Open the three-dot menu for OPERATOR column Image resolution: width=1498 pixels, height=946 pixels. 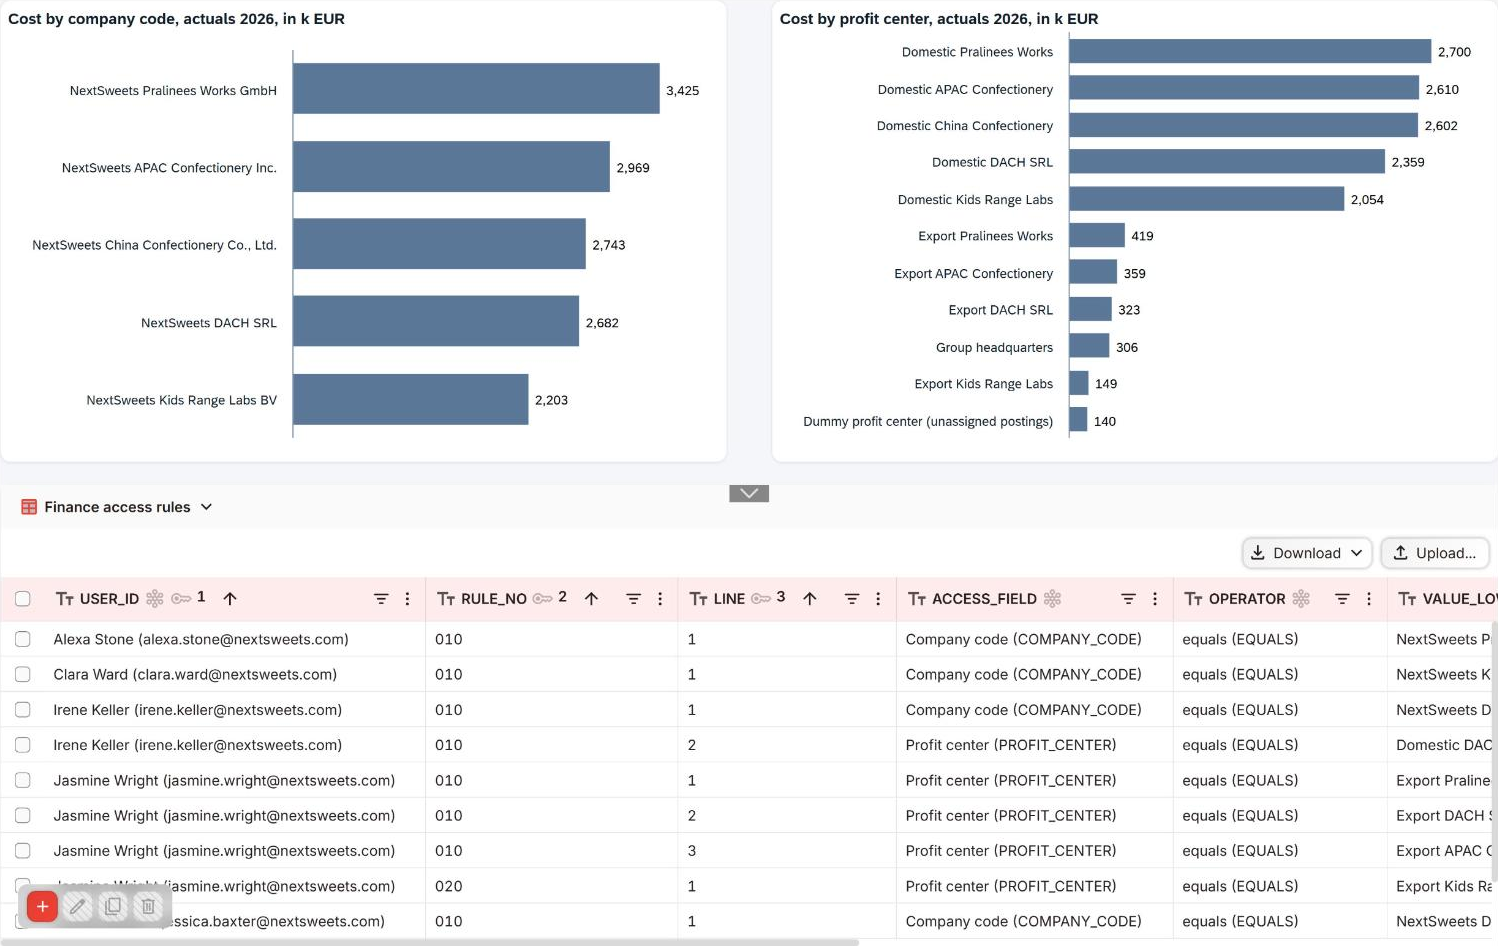1369,599
